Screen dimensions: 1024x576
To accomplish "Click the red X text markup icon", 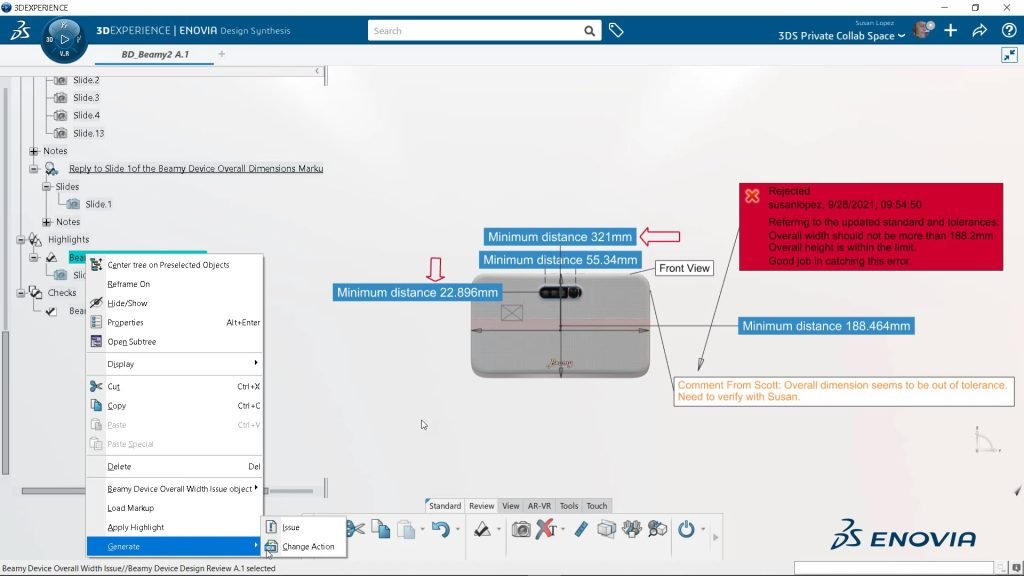I will coord(546,528).
